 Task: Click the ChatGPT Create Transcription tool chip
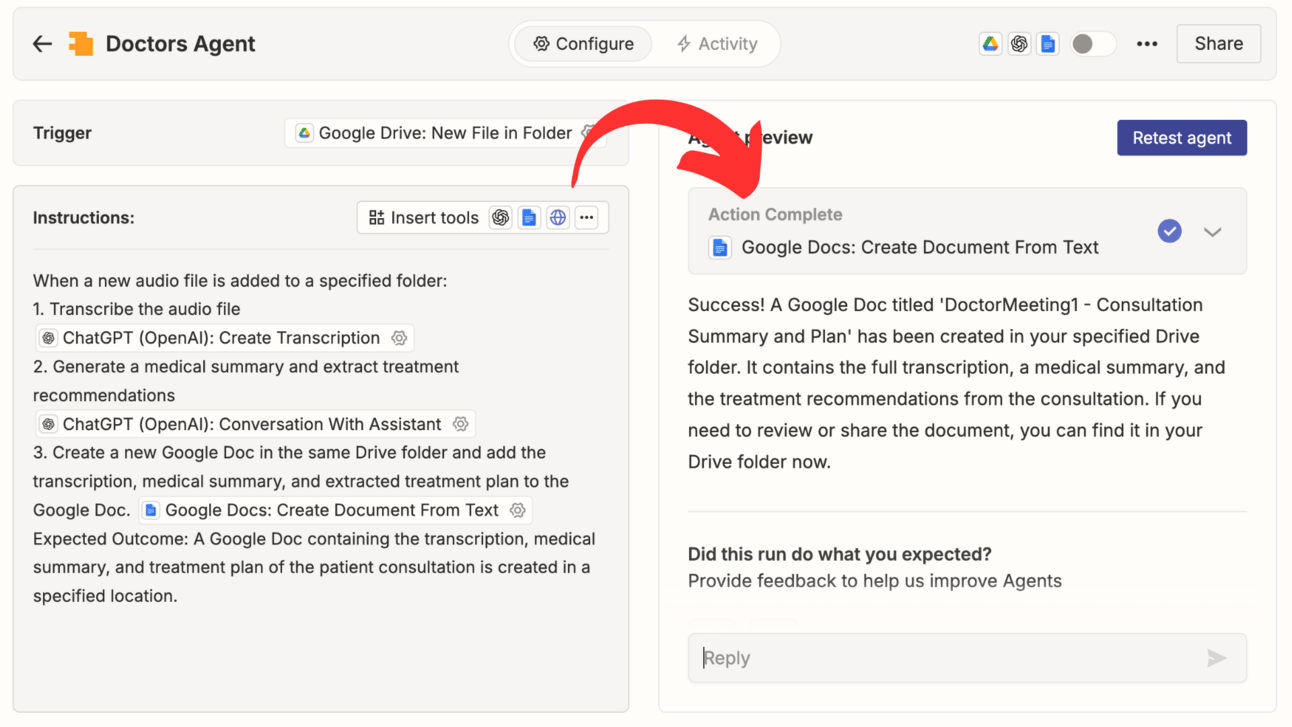coord(223,338)
